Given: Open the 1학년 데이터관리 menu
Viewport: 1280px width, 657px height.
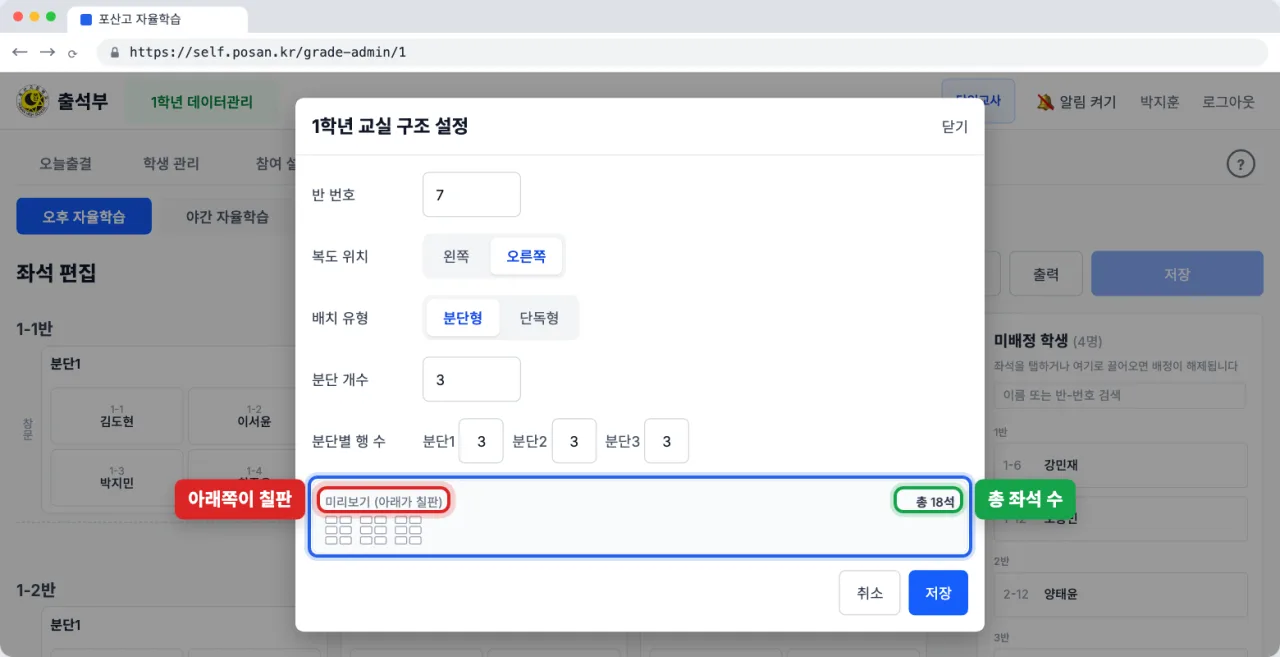Looking at the screenshot, I should (x=201, y=102).
